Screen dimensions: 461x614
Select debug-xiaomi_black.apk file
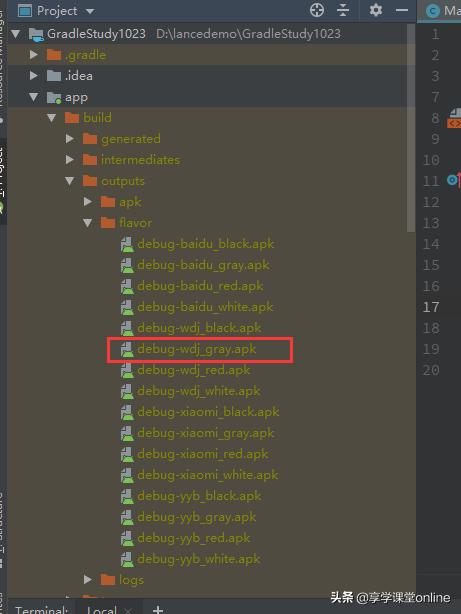(x=200, y=412)
